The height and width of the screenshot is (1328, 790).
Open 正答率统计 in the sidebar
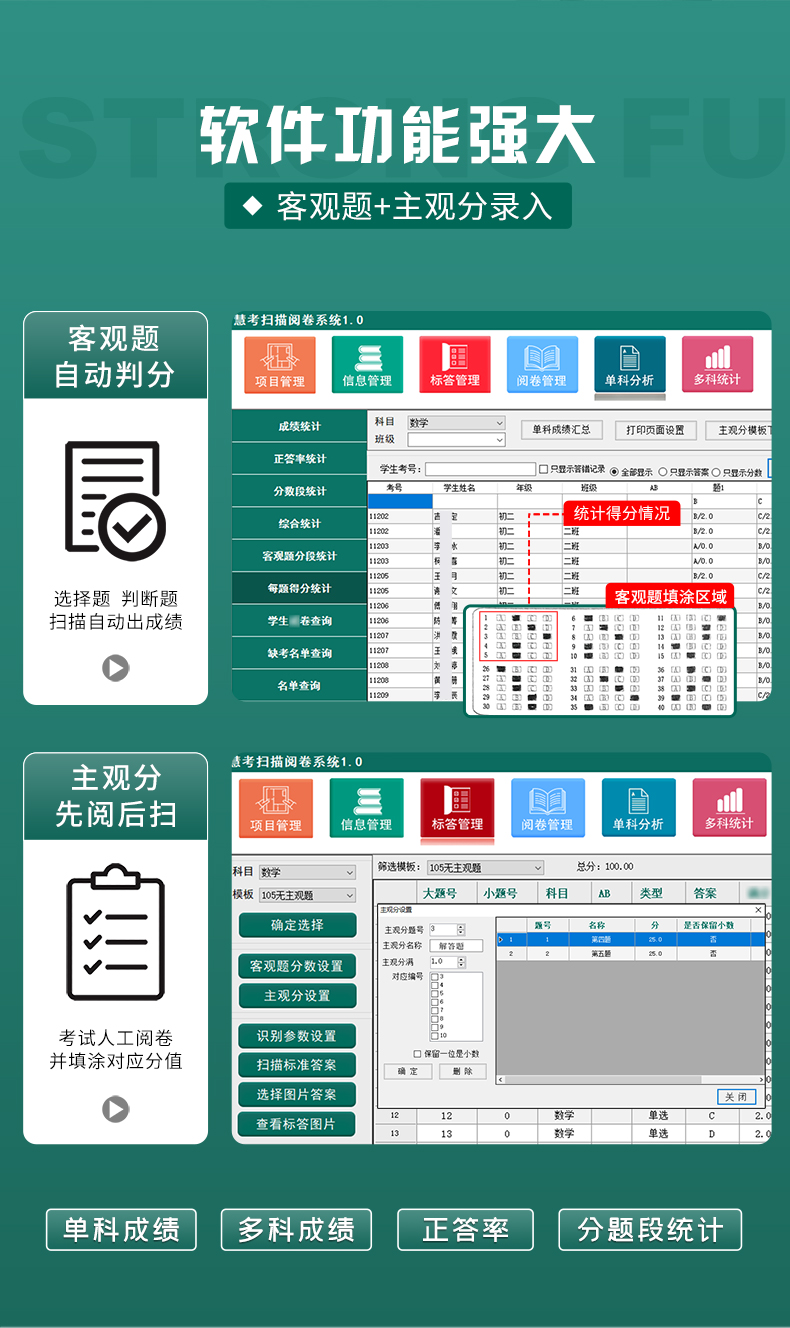(x=300, y=459)
